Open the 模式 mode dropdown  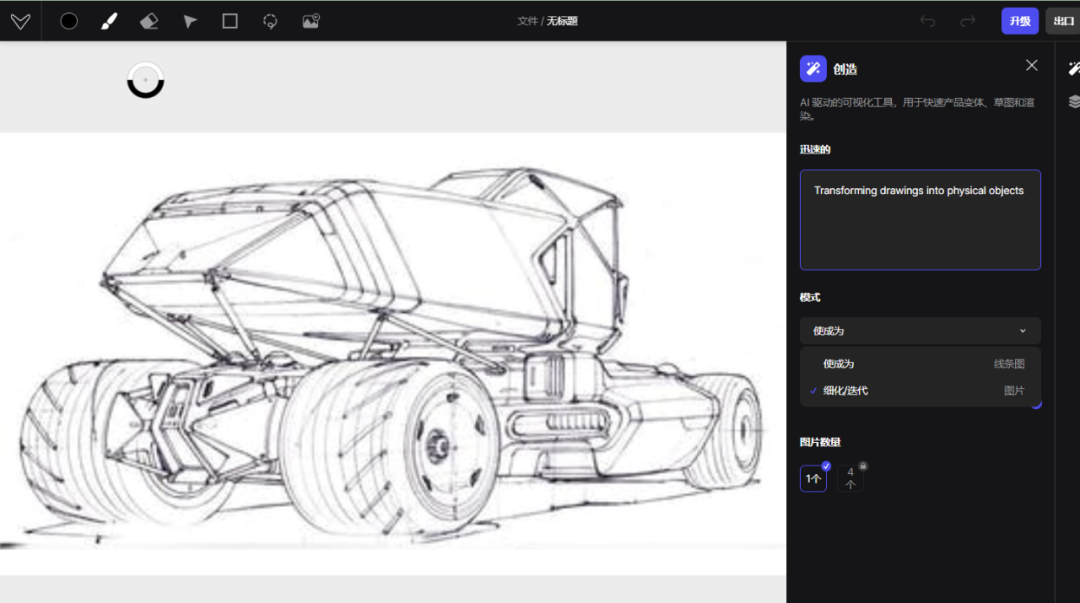pos(920,331)
